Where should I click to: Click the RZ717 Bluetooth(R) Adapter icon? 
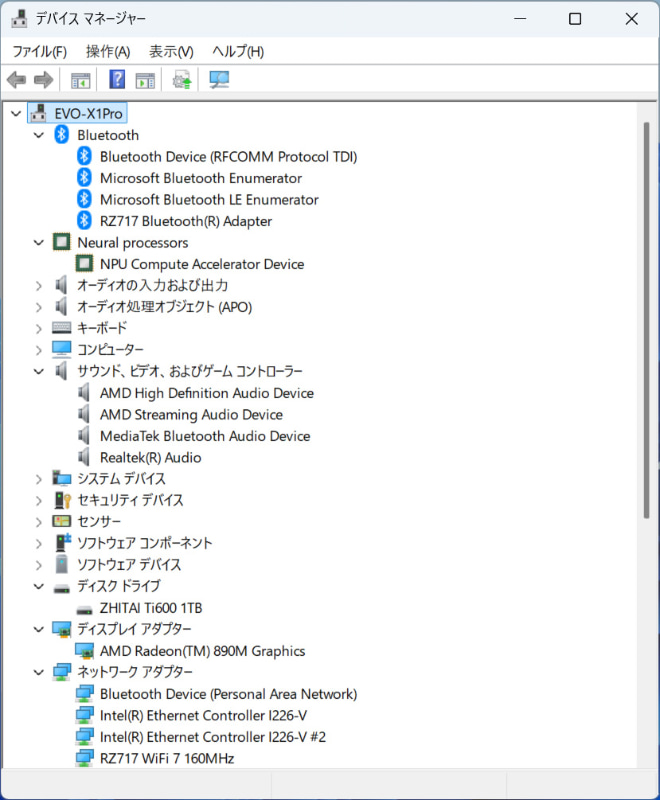click(84, 221)
